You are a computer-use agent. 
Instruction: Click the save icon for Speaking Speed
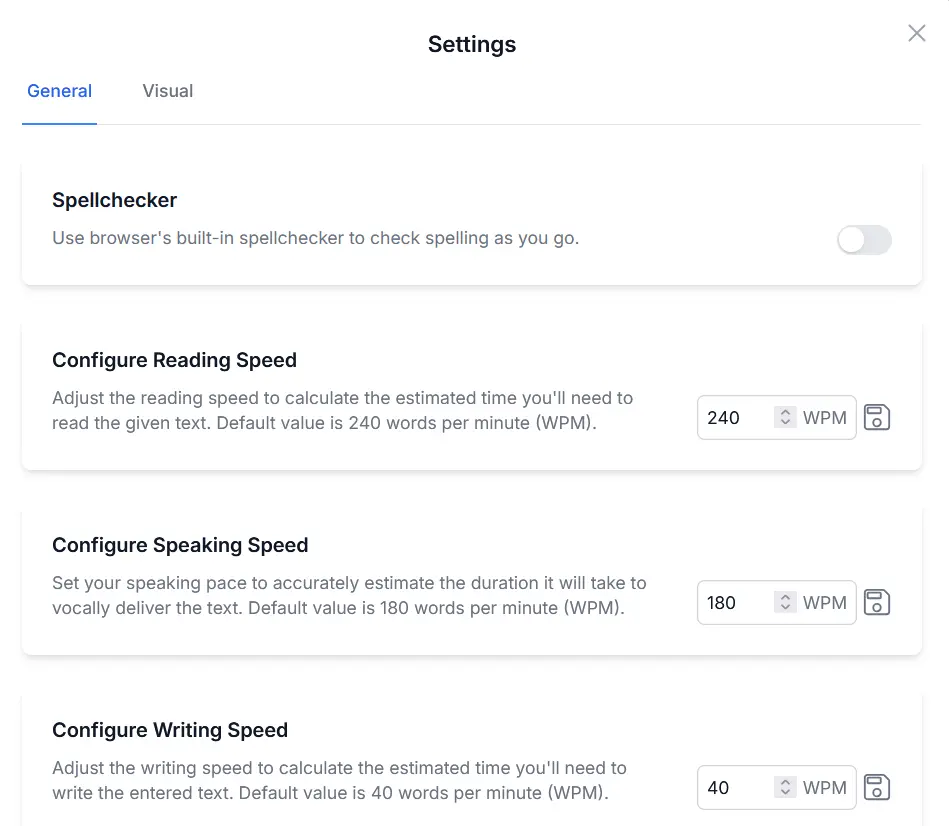tap(877, 602)
